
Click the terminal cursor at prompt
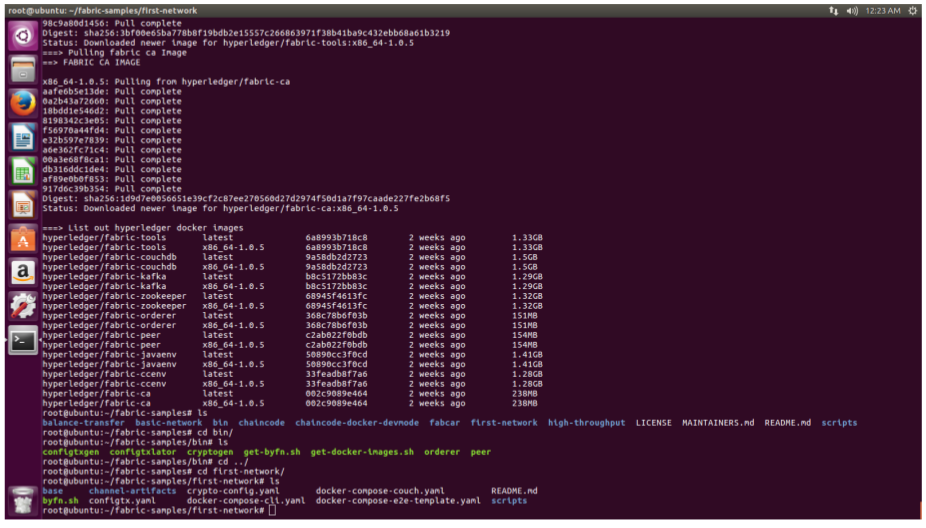pyautogui.click(x=272, y=510)
